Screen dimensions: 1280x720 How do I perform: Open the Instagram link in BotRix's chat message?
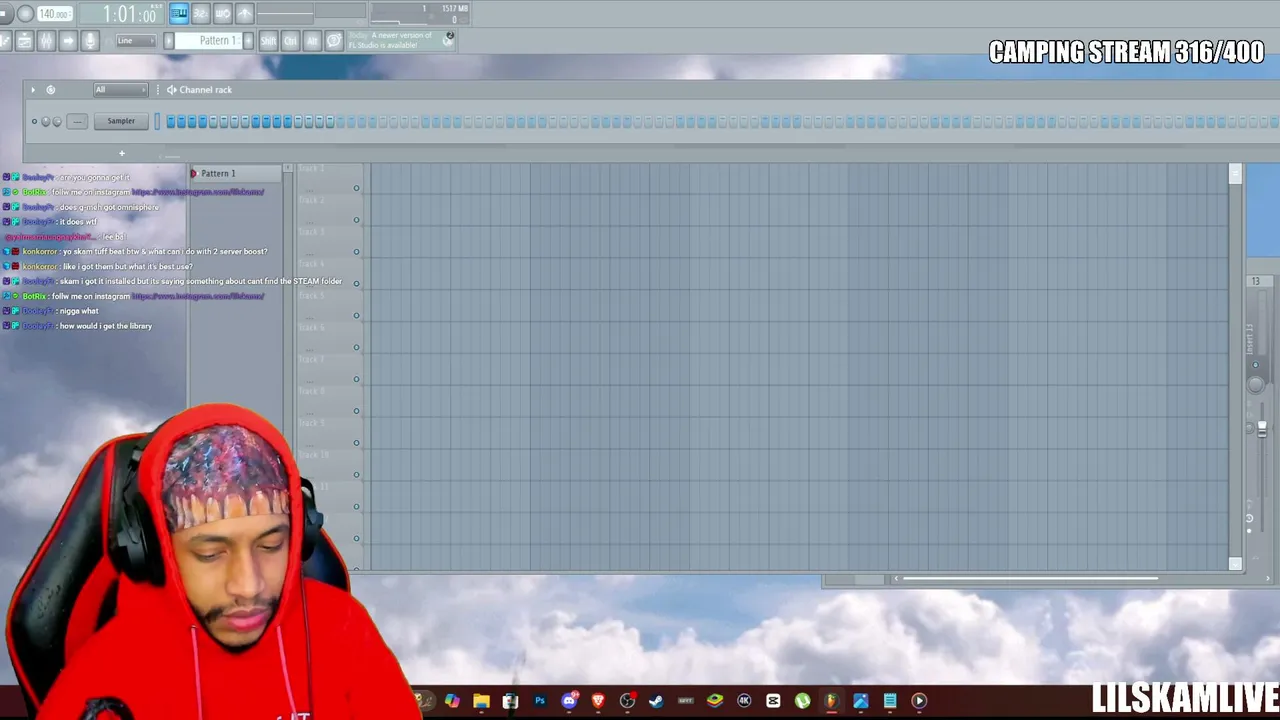[x=198, y=192]
